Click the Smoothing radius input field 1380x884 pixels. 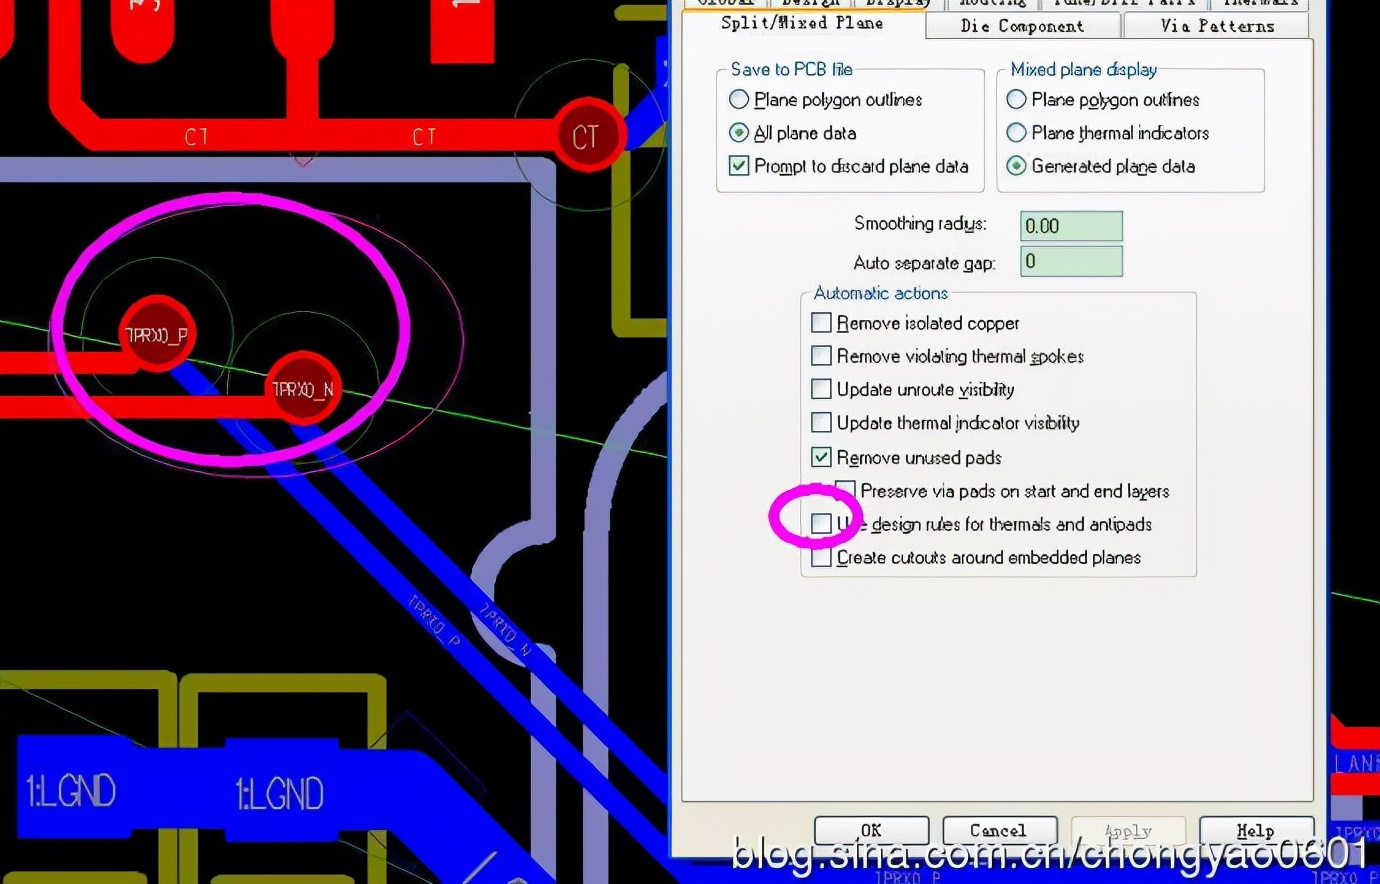(1071, 226)
